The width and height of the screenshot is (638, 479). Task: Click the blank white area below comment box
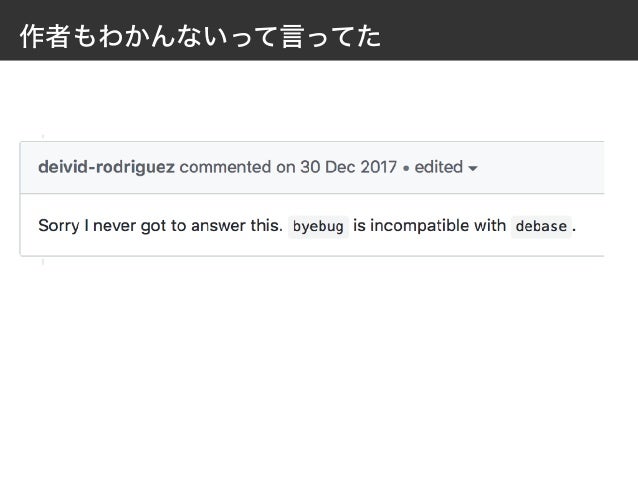[x=319, y=366]
